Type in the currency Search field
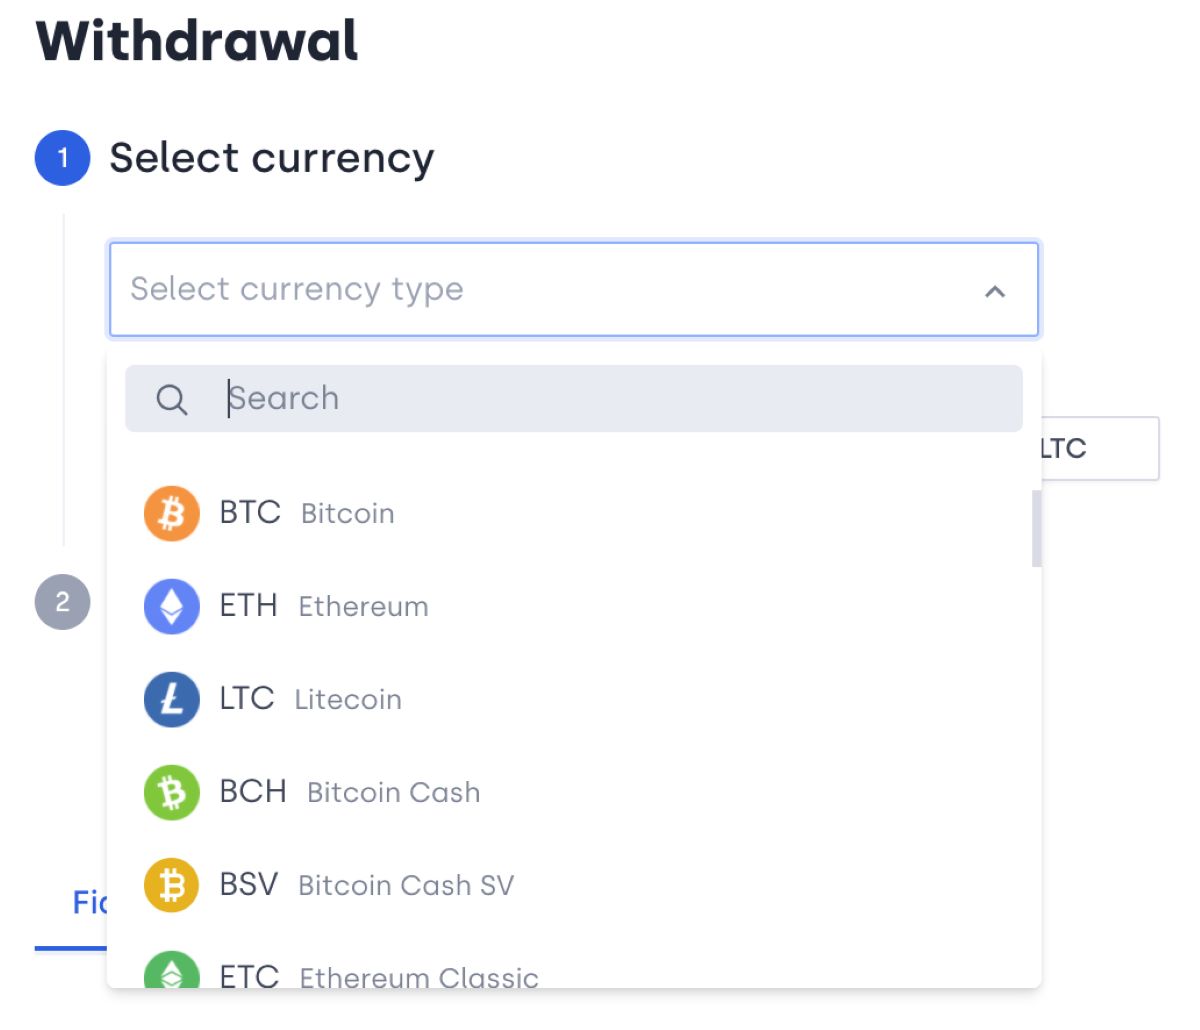Screen dimensions: 1200x1030 (x=600, y=399)
